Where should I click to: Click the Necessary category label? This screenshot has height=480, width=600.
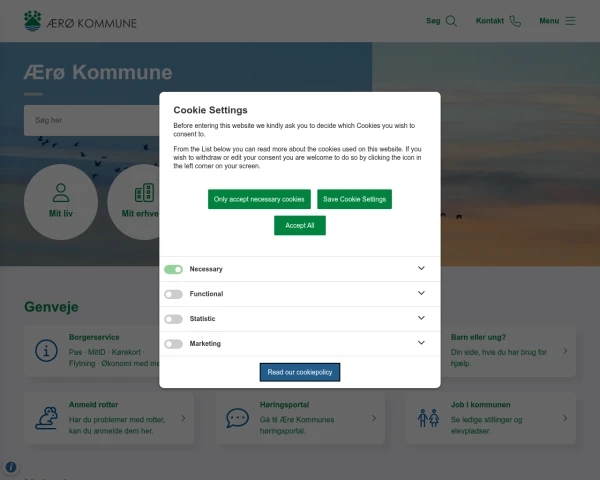point(206,269)
